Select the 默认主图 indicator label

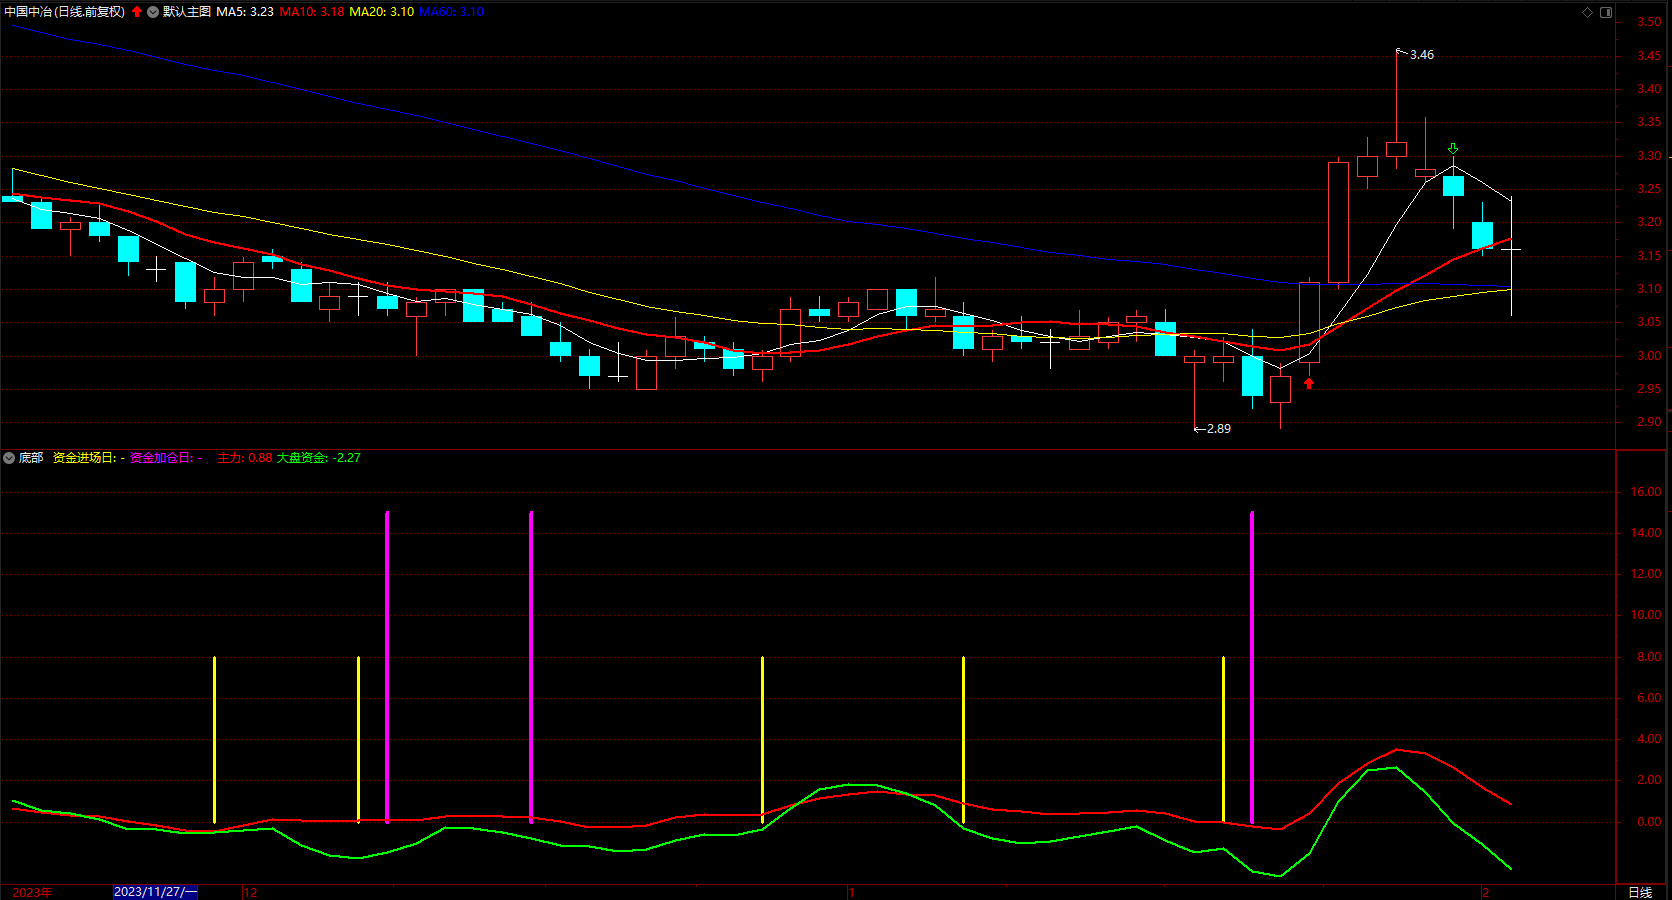click(187, 12)
